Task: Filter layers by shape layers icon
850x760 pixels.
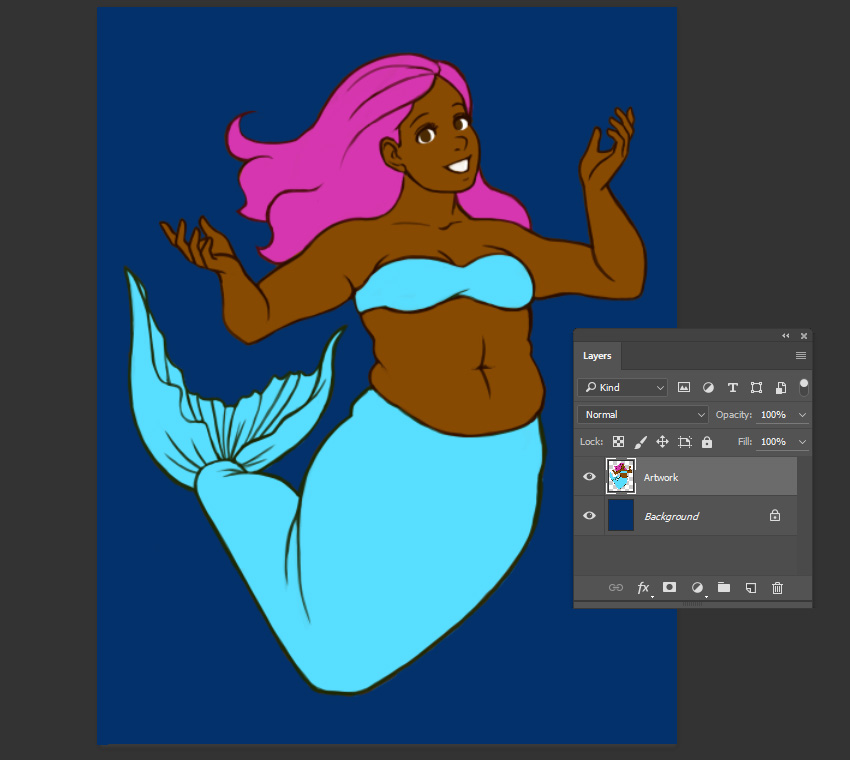Action: tap(756, 387)
